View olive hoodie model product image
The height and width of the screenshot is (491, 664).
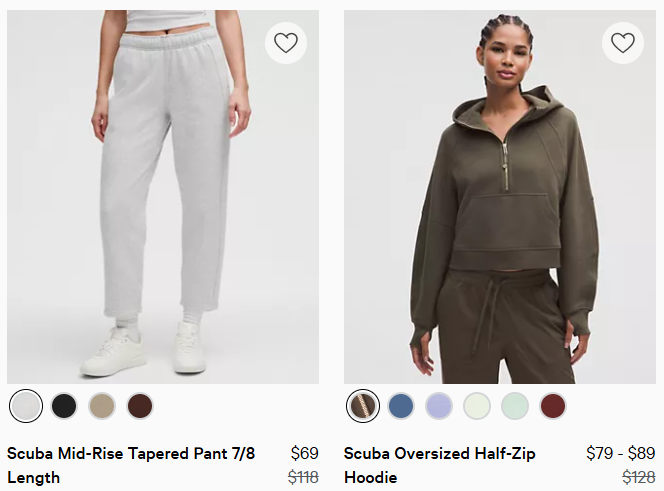(500, 197)
